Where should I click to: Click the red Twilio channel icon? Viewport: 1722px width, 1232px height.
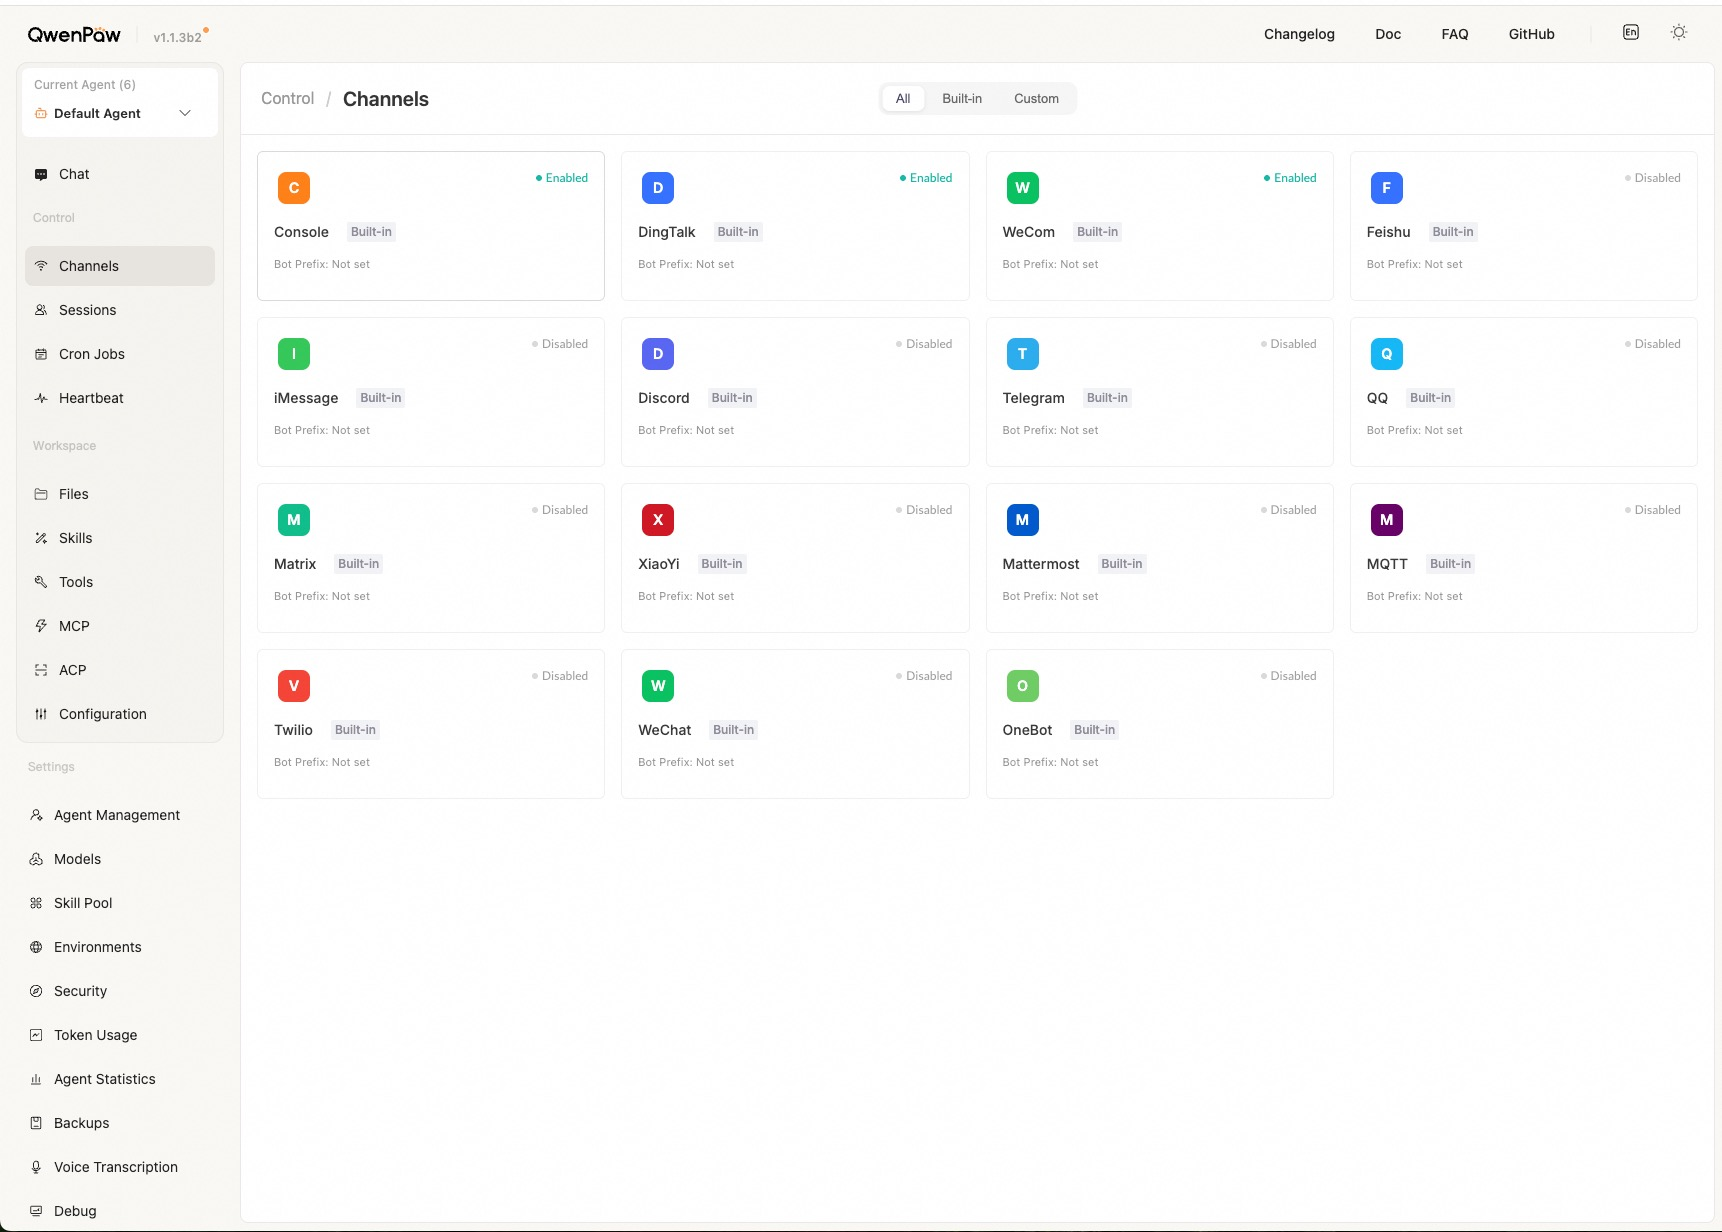(294, 686)
